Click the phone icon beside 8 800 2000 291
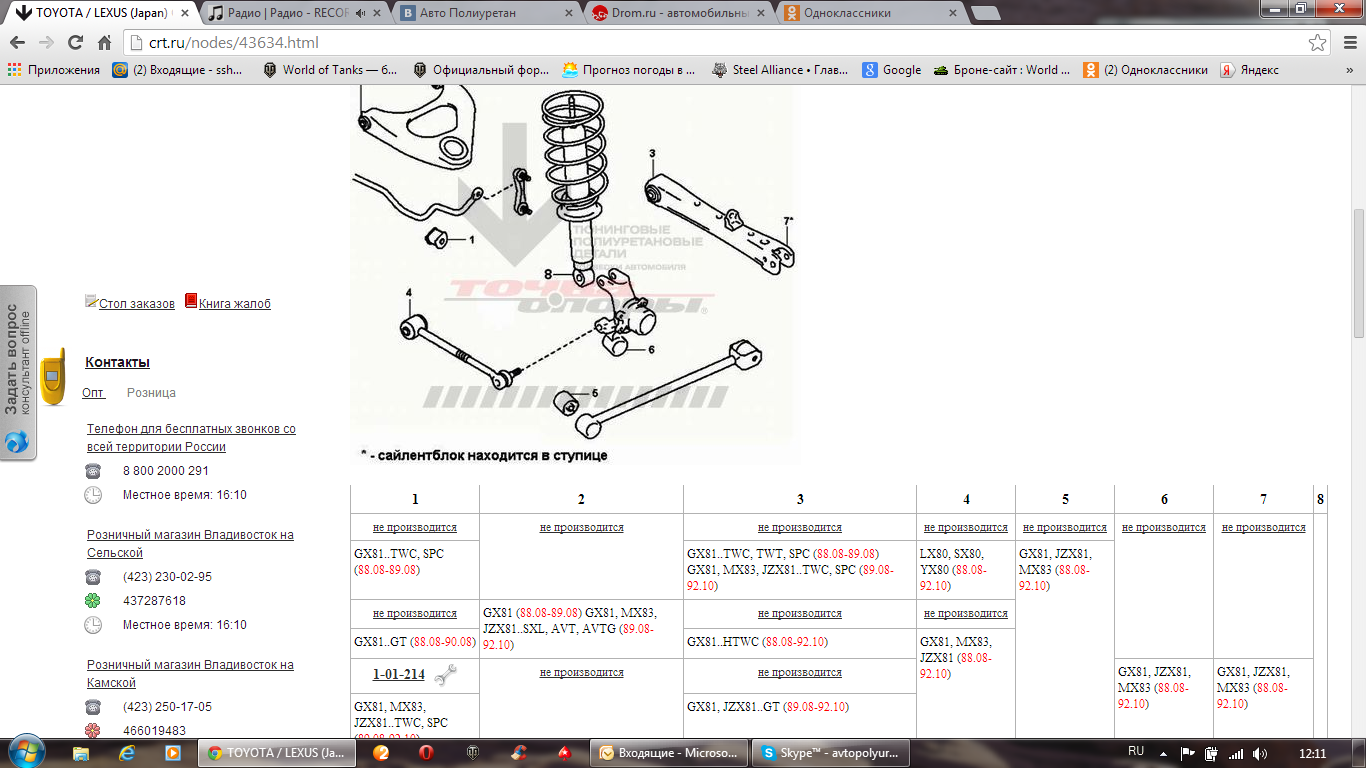Viewport: 1366px width, 768px height. [93, 471]
